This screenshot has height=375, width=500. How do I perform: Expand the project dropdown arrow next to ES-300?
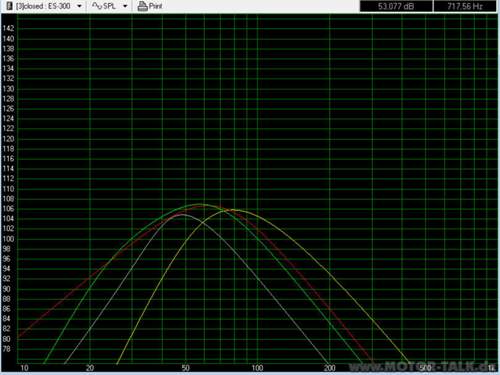(79, 6)
